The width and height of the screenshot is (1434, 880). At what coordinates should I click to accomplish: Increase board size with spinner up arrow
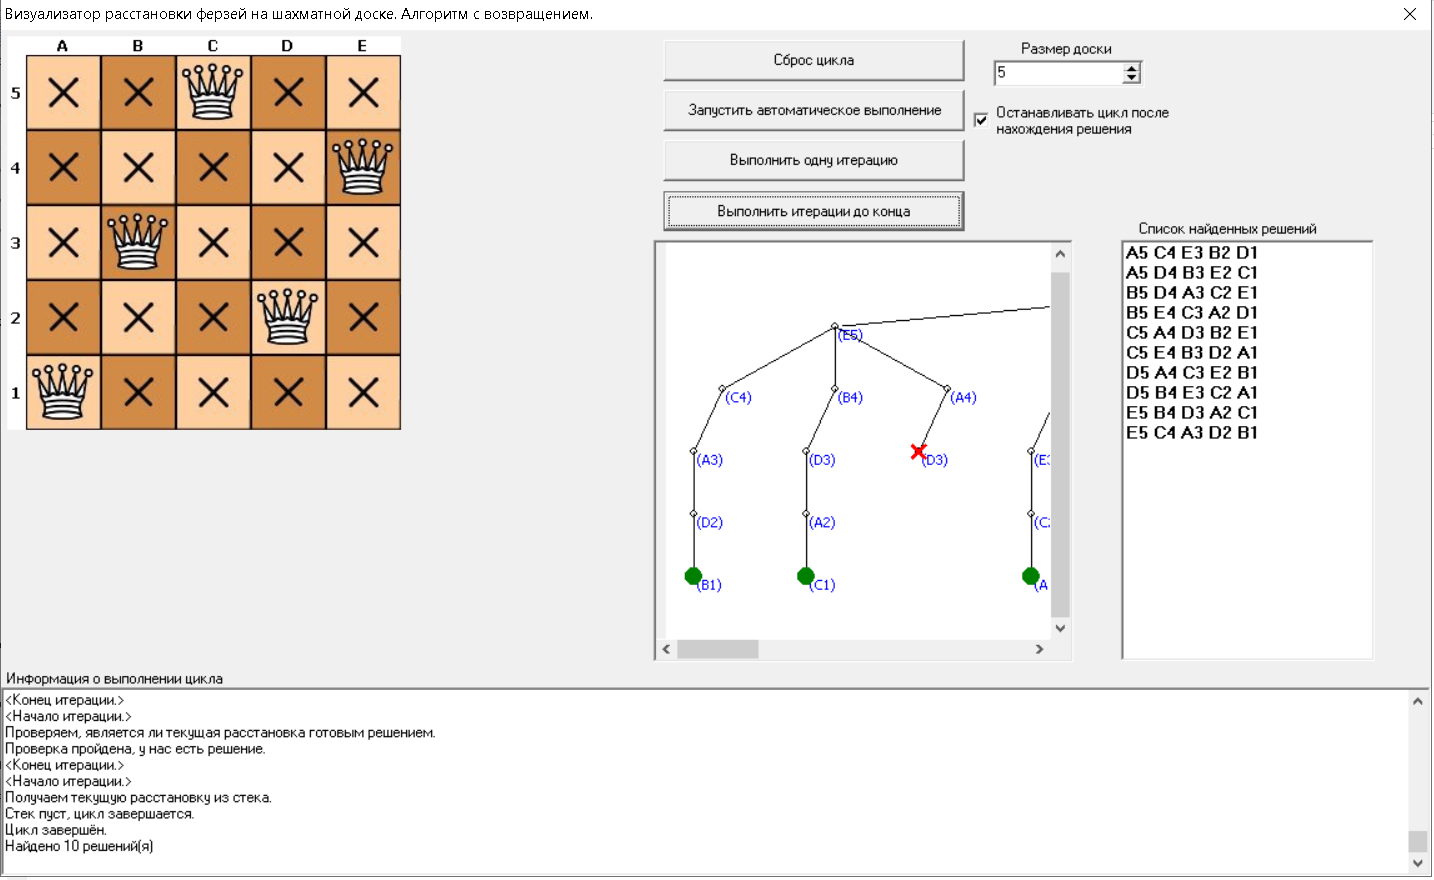1131,68
